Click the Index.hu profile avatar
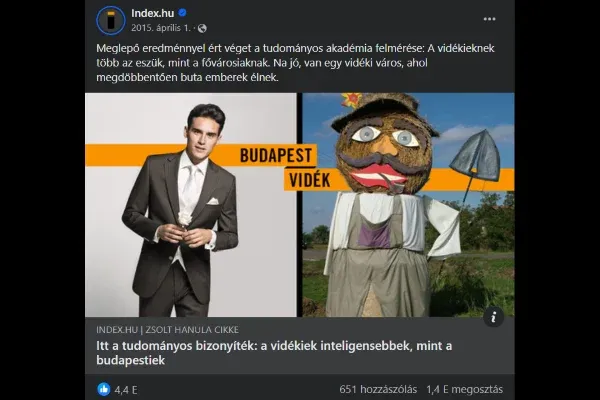 (x=111, y=20)
